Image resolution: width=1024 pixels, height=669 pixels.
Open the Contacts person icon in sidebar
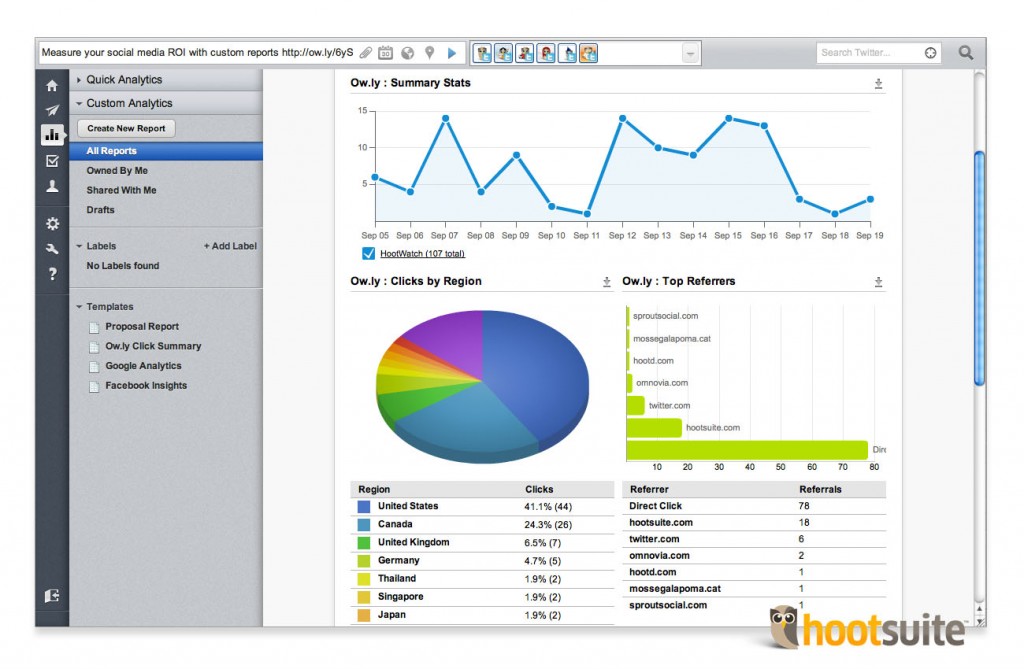tap(52, 186)
